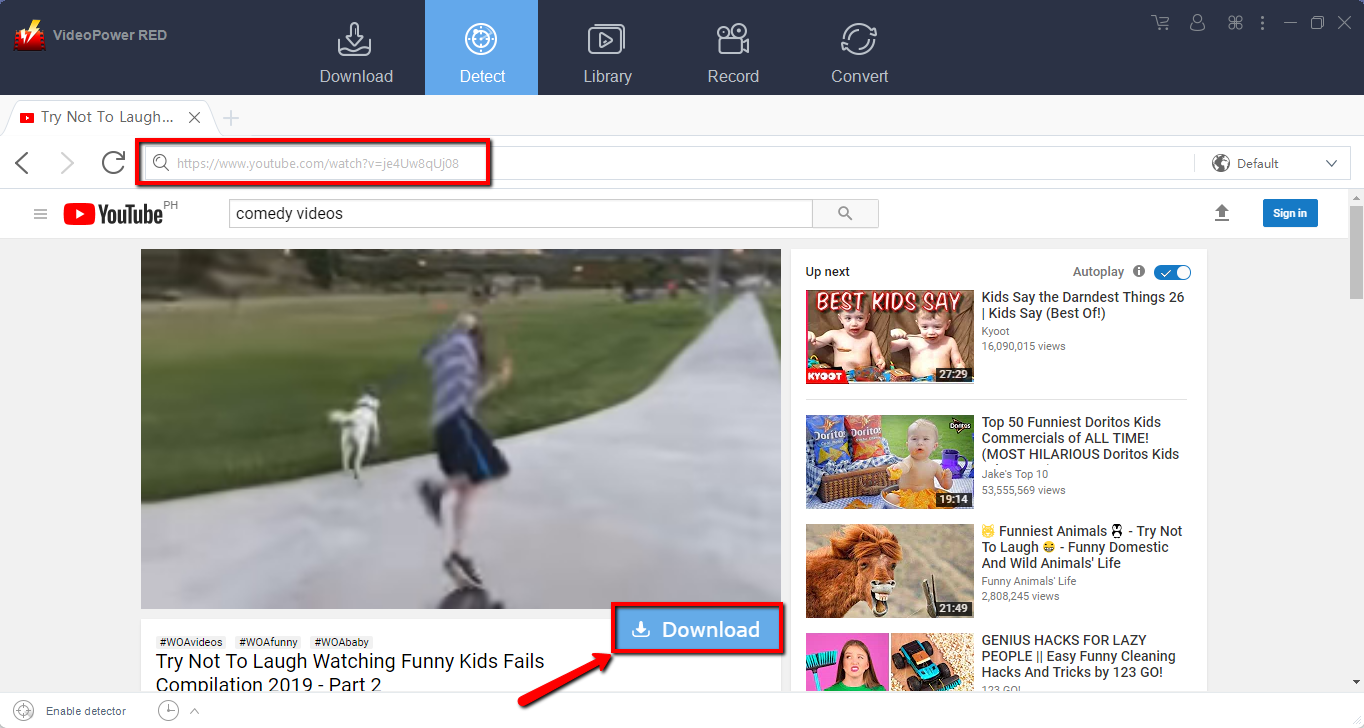Expand the Default region dropdown

pyautogui.click(x=1274, y=163)
